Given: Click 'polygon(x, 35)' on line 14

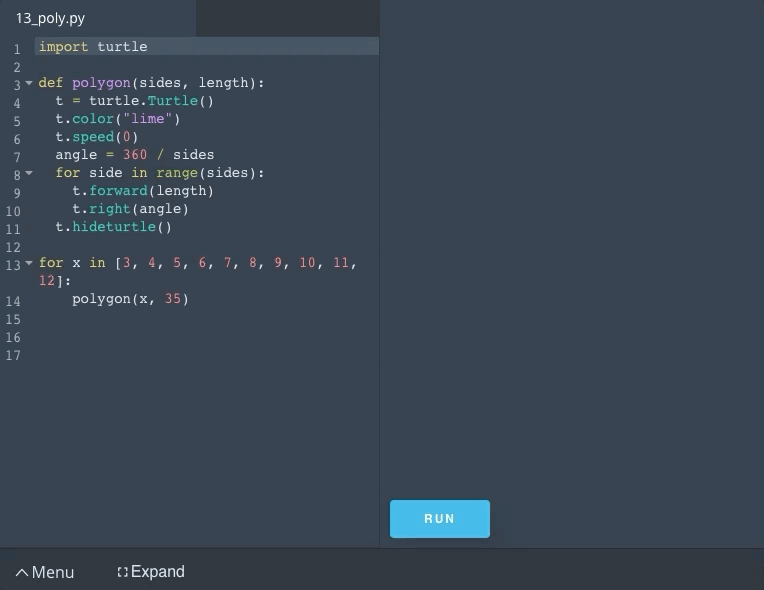Looking at the screenshot, I should (x=130, y=299).
